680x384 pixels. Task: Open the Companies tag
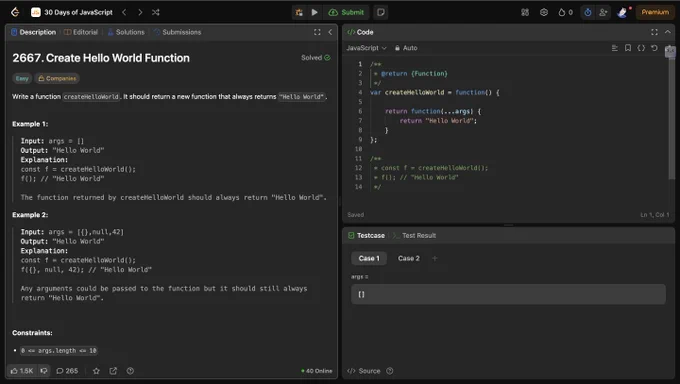coord(57,79)
